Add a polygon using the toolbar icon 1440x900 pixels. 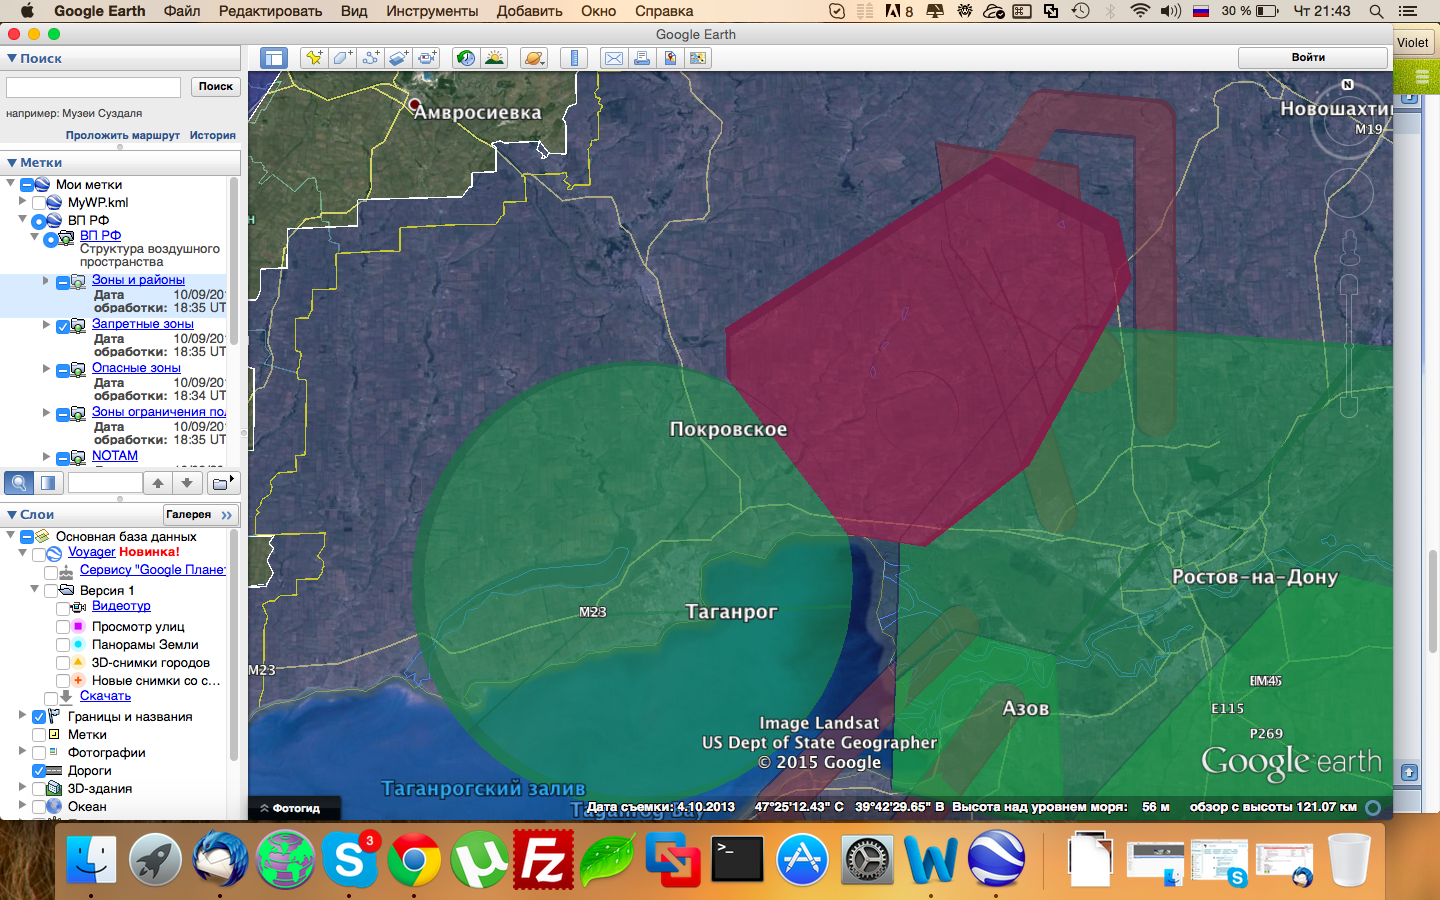[342, 58]
